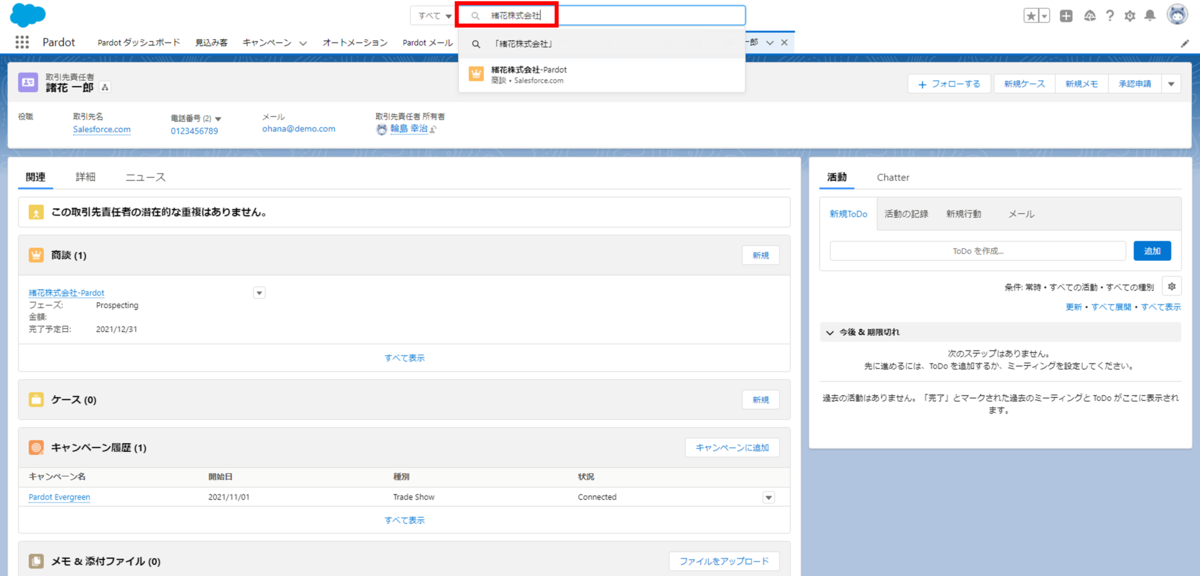Click the Salesforce cloud logo
Image resolution: width=1200 pixels, height=576 pixels.
(28, 14)
